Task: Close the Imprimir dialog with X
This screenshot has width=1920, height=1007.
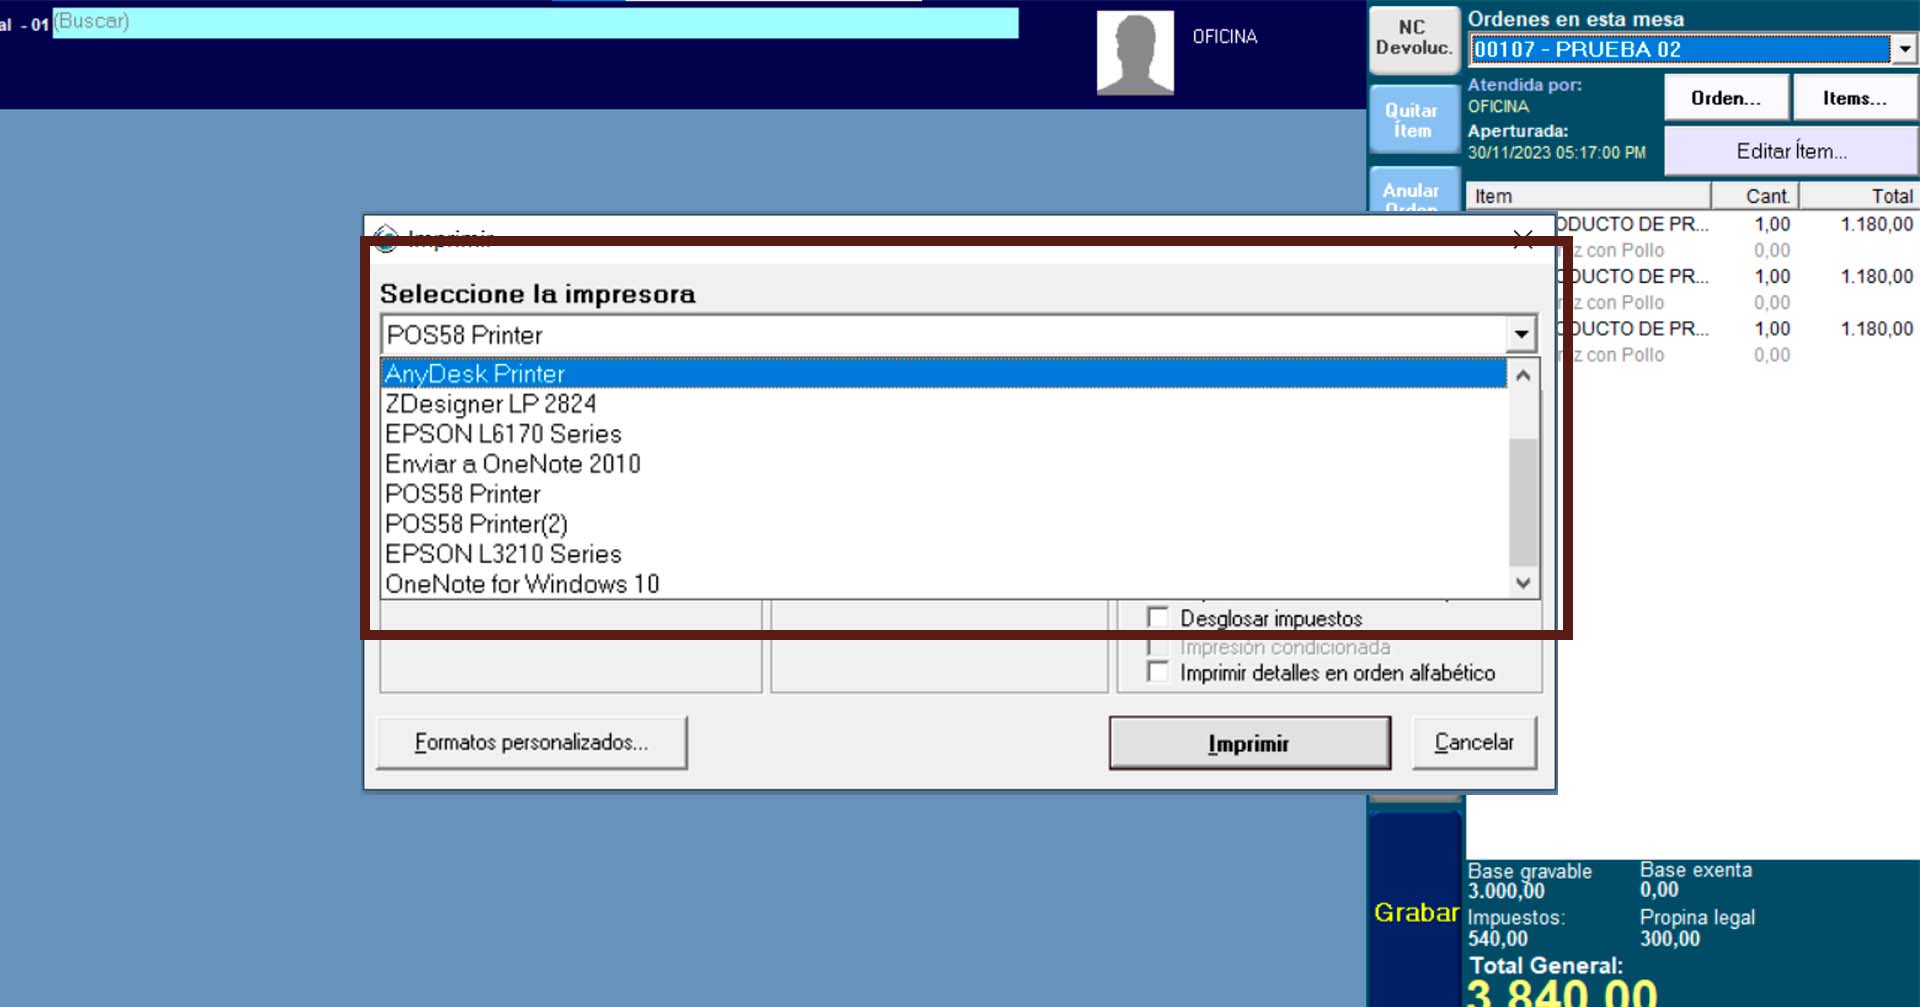Action: [x=1522, y=239]
